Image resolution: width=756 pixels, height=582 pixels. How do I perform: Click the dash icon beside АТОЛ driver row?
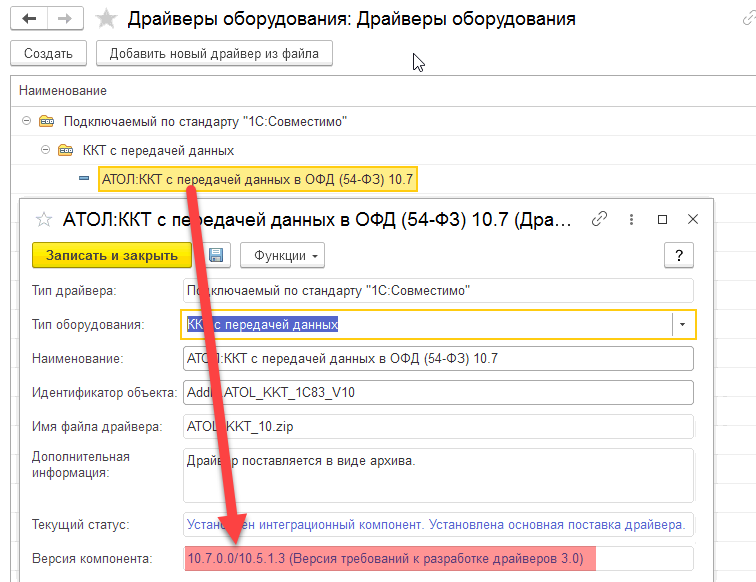pos(84,178)
